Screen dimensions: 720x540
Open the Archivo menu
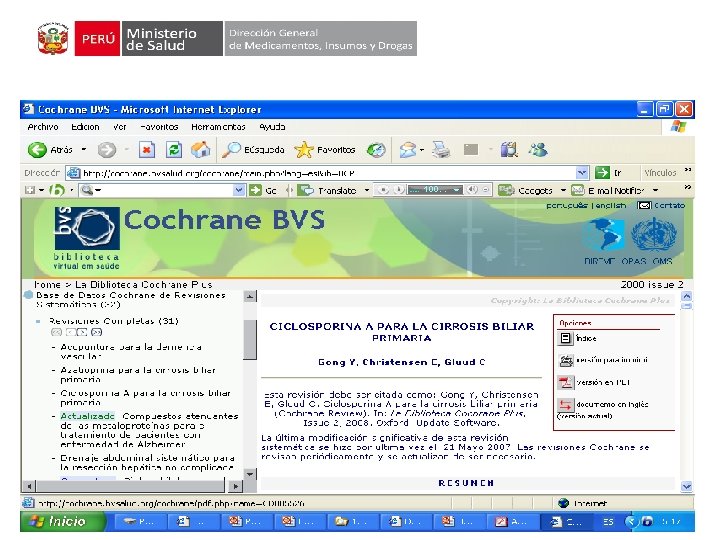(43, 127)
